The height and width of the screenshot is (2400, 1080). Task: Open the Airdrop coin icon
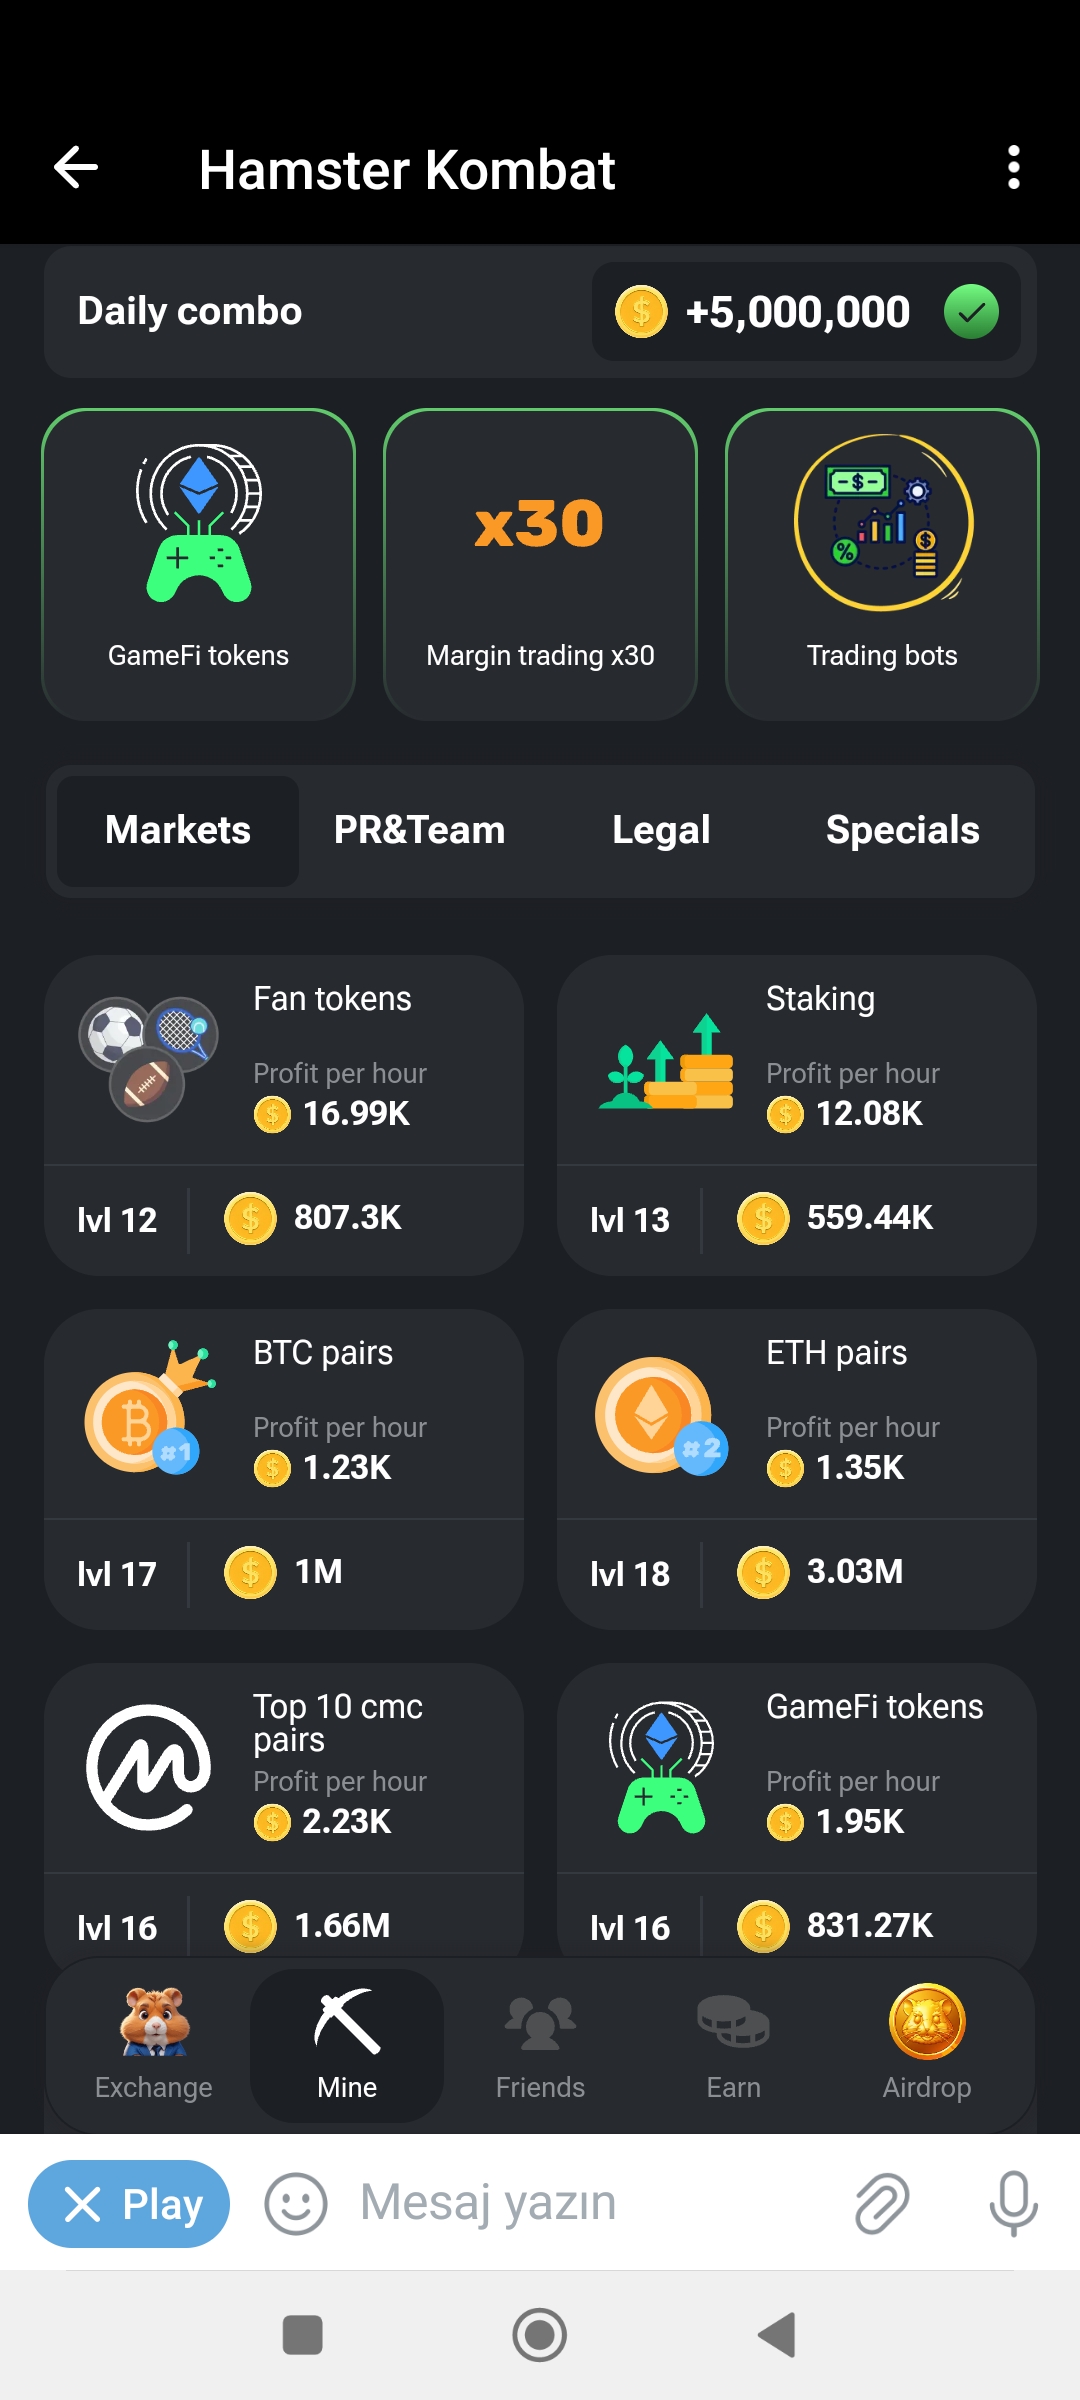pos(927,2021)
